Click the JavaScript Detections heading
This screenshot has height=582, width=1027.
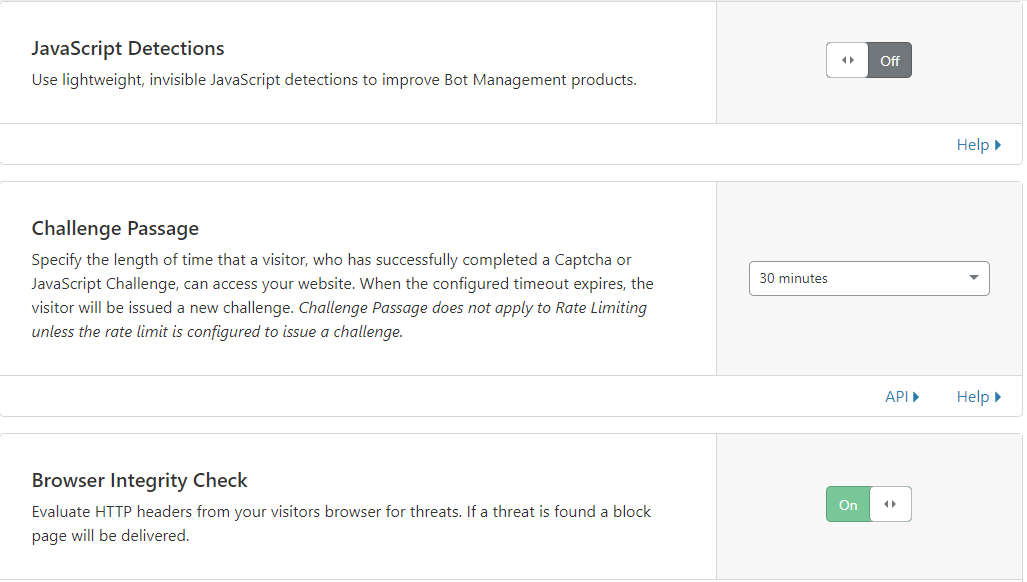(x=128, y=48)
